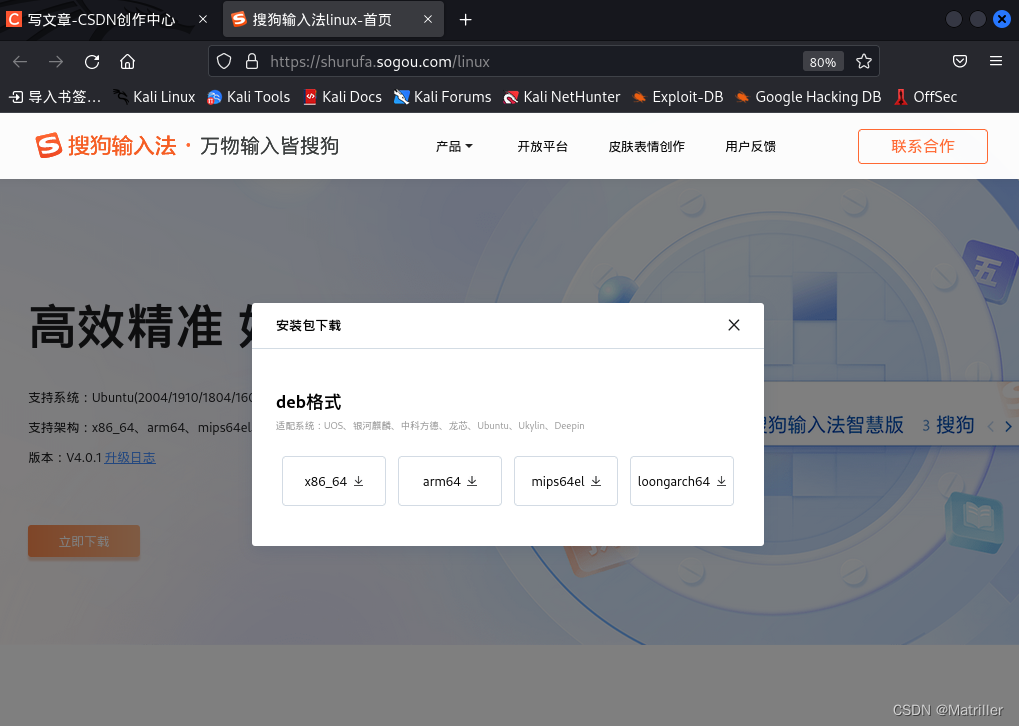Image resolution: width=1019 pixels, height=726 pixels.
Task: Bookmark this page with the star
Action: pos(864,62)
